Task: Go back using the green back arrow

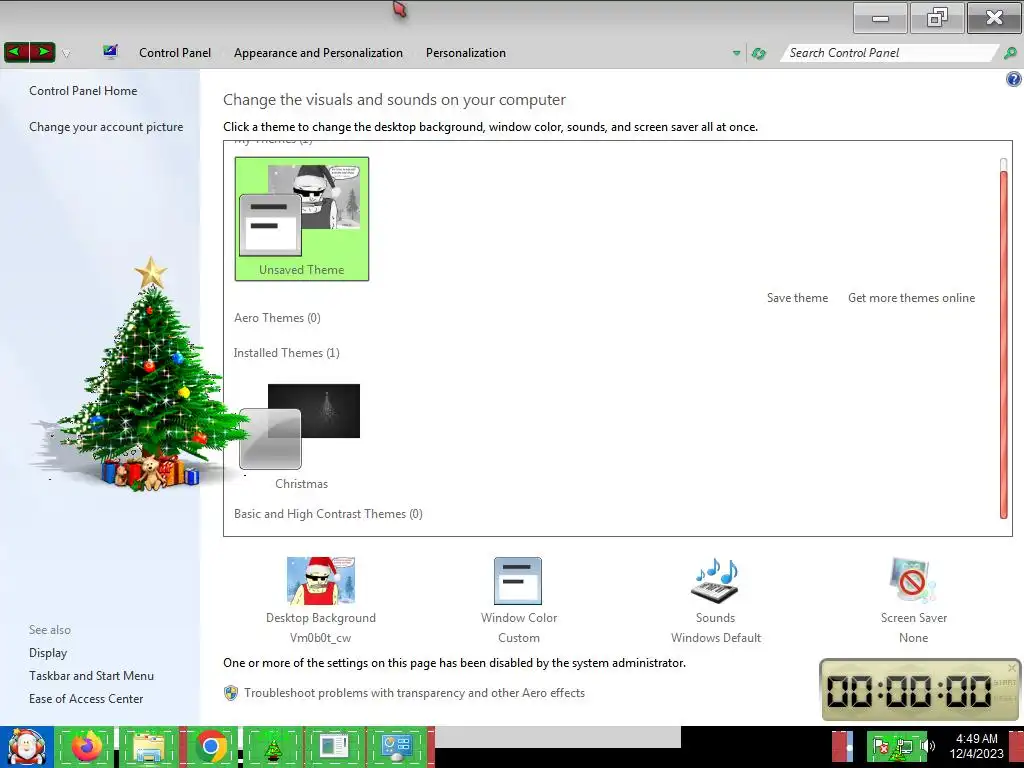Action: pos(16,52)
